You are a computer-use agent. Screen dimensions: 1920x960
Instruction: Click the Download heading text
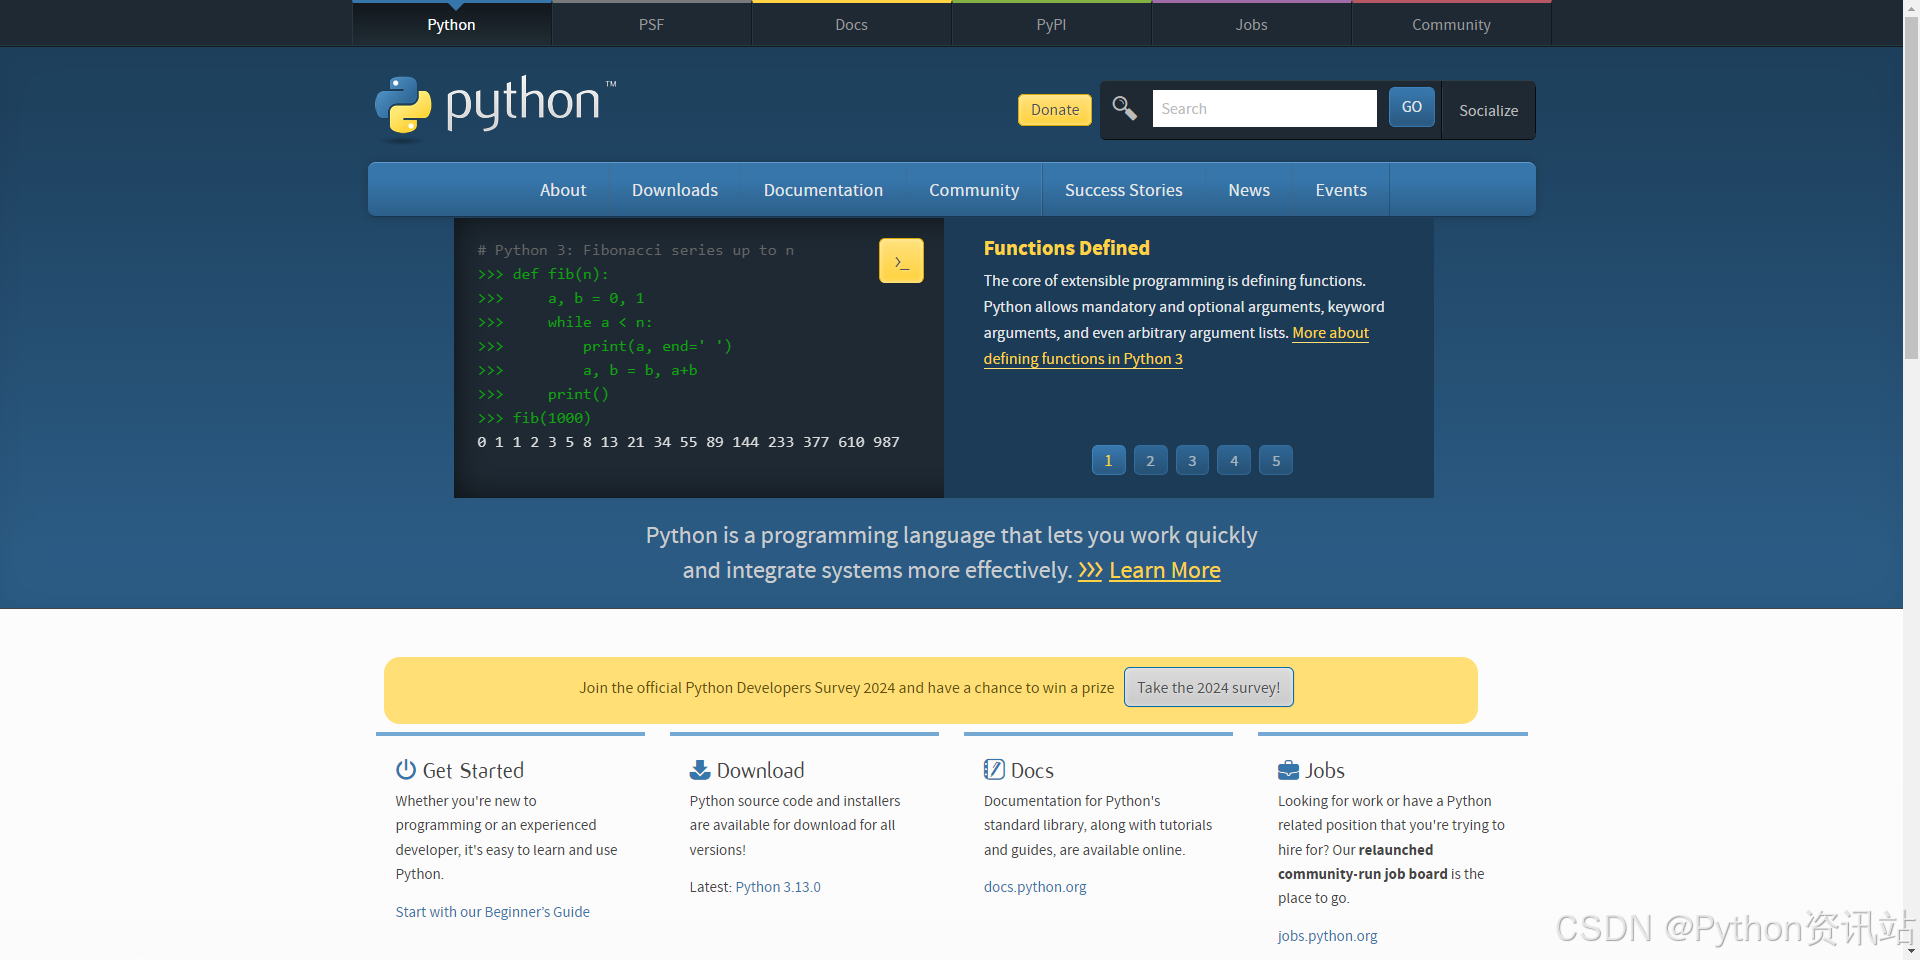760,770
